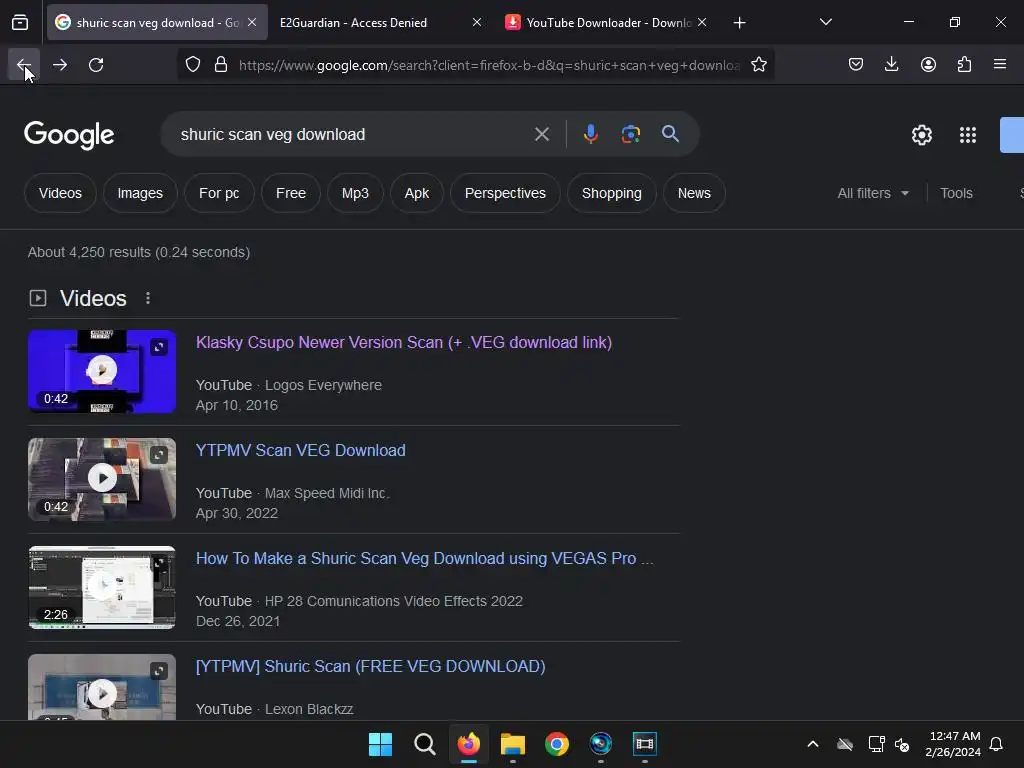Start voice search with microphone
This screenshot has width=1024, height=768.
point(590,135)
